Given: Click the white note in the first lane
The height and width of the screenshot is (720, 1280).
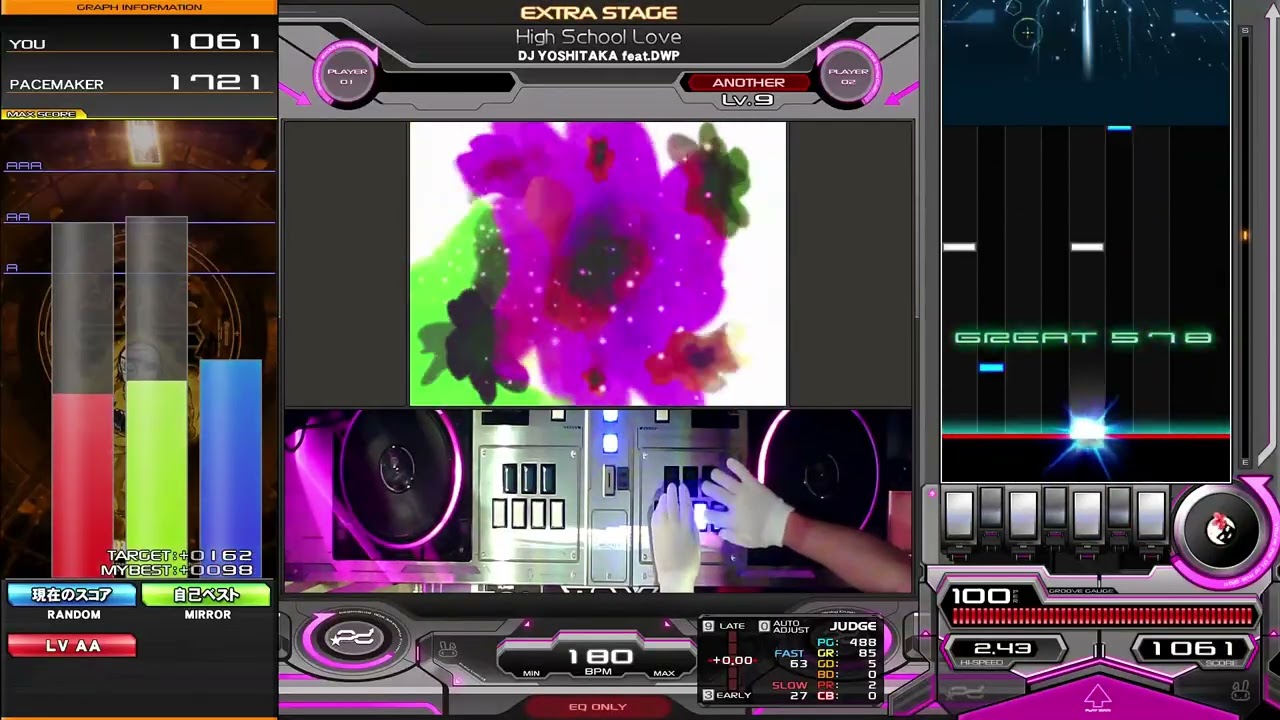Looking at the screenshot, I should point(959,247).
